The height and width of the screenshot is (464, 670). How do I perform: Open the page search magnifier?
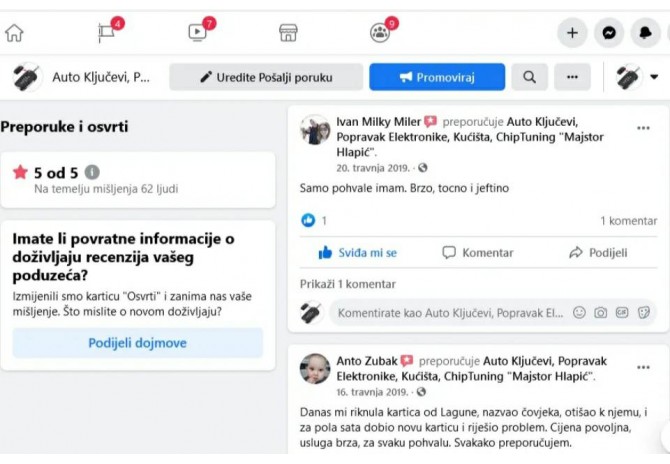point(529,77)
